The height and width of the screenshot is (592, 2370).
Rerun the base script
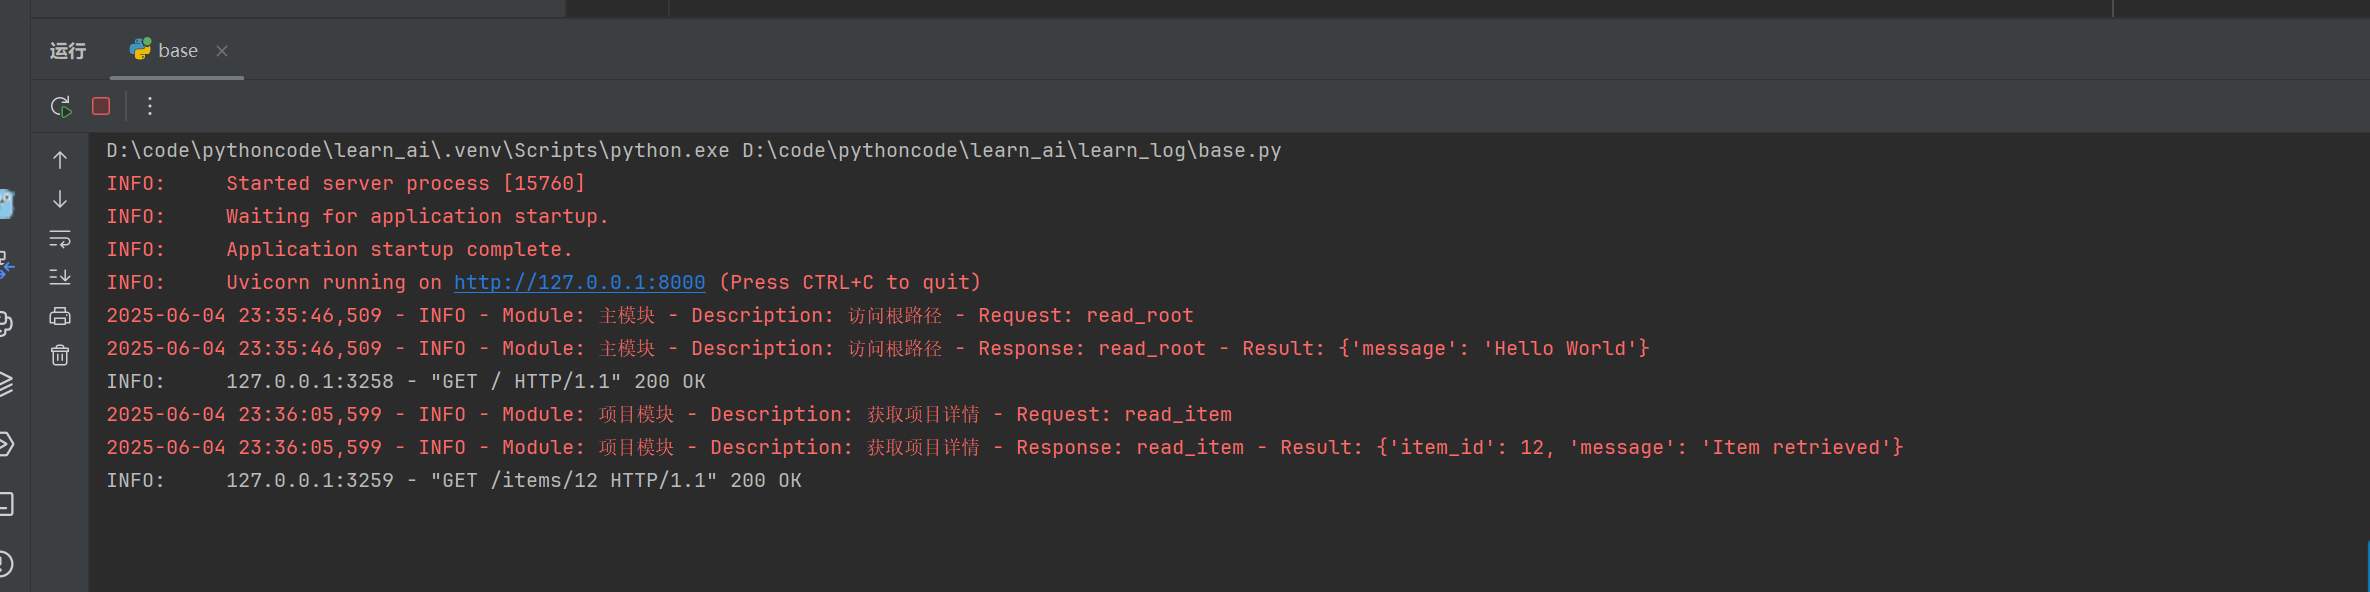point(61,106)
